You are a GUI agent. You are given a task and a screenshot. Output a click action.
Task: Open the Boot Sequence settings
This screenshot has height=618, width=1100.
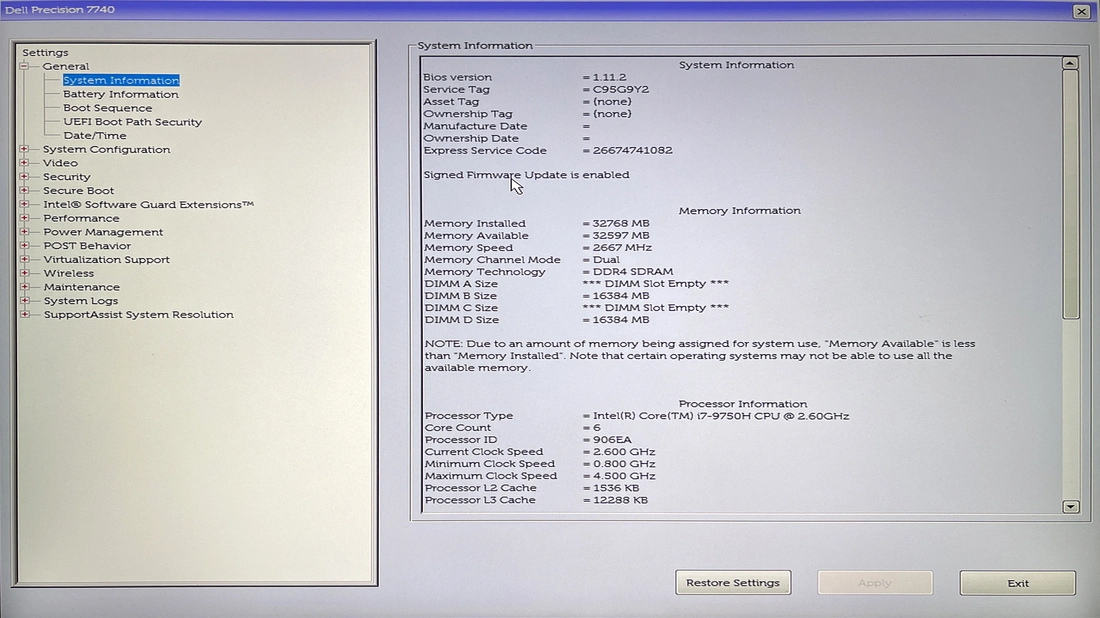click(107, 108)
